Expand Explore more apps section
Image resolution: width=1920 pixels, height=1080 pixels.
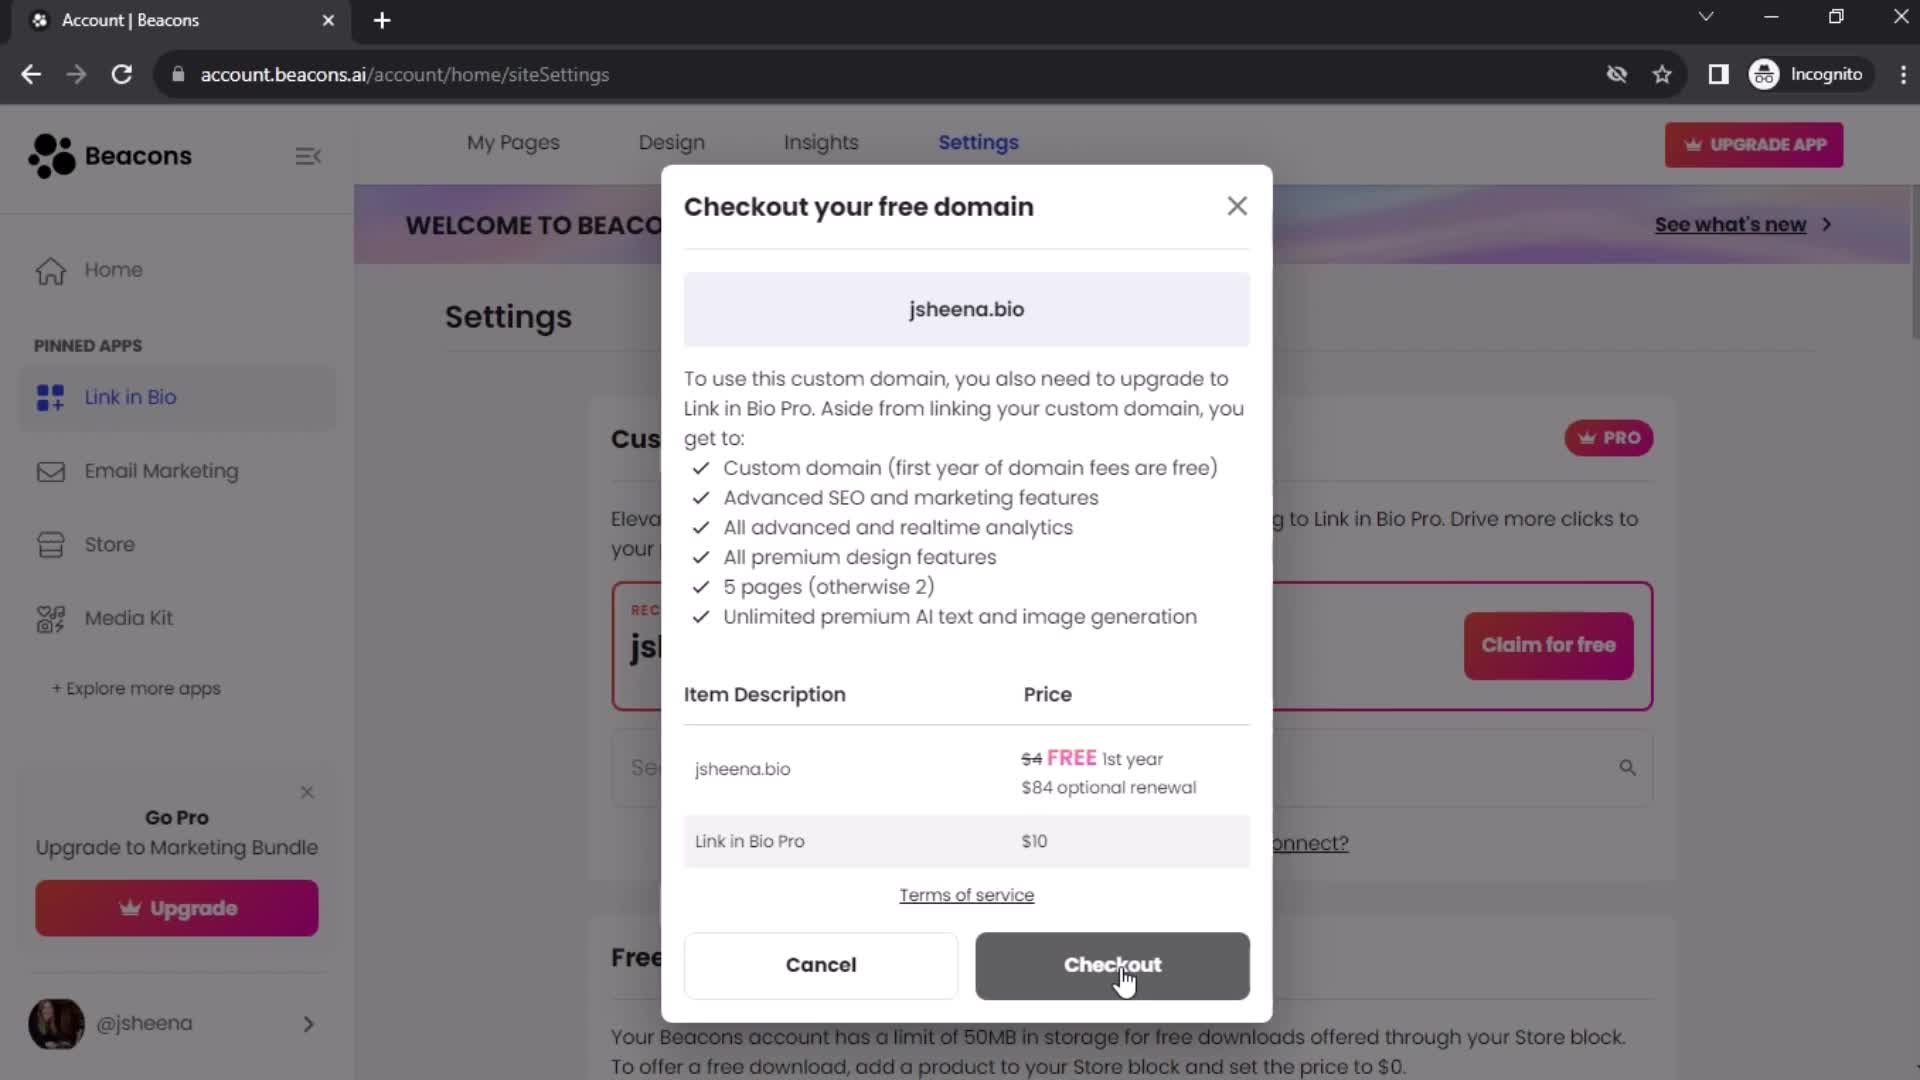135,688
